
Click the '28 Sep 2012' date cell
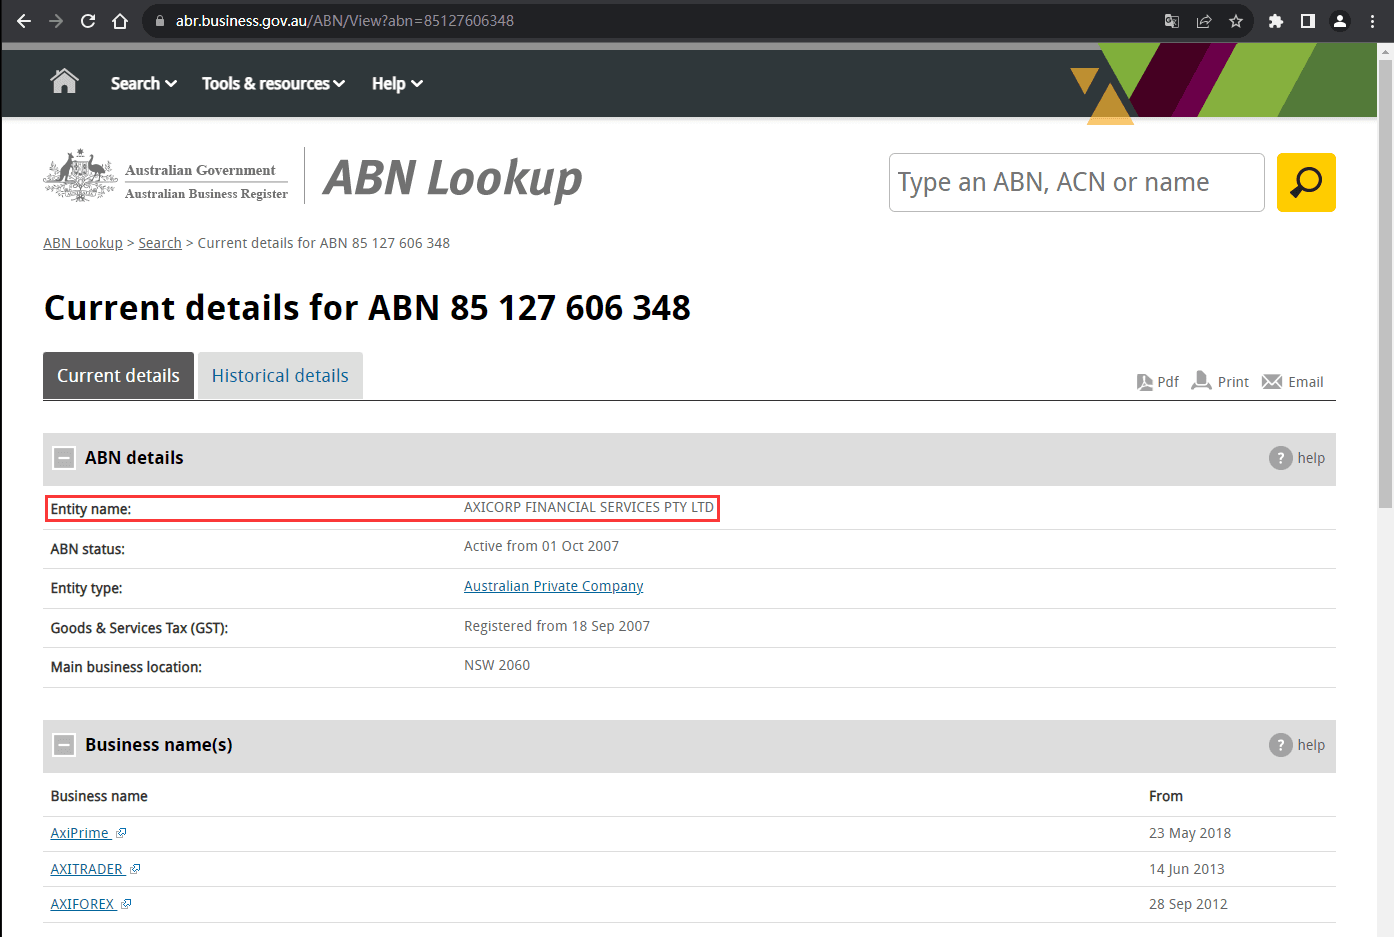(1188, 904)
